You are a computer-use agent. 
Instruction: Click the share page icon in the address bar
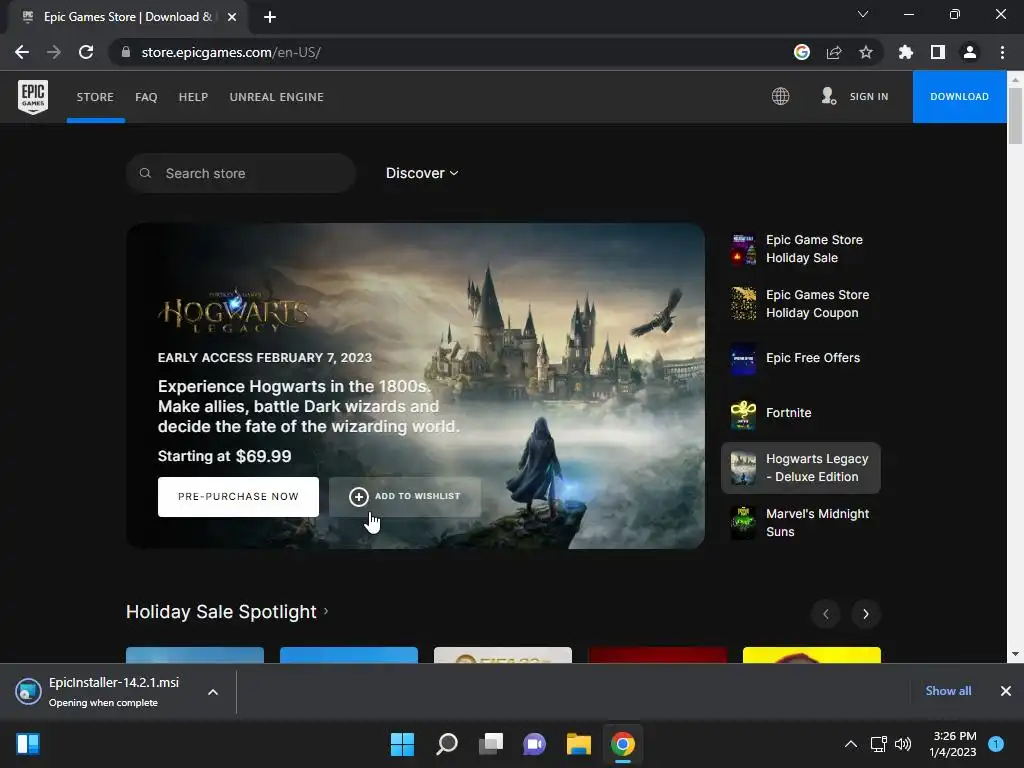point(834,52)
